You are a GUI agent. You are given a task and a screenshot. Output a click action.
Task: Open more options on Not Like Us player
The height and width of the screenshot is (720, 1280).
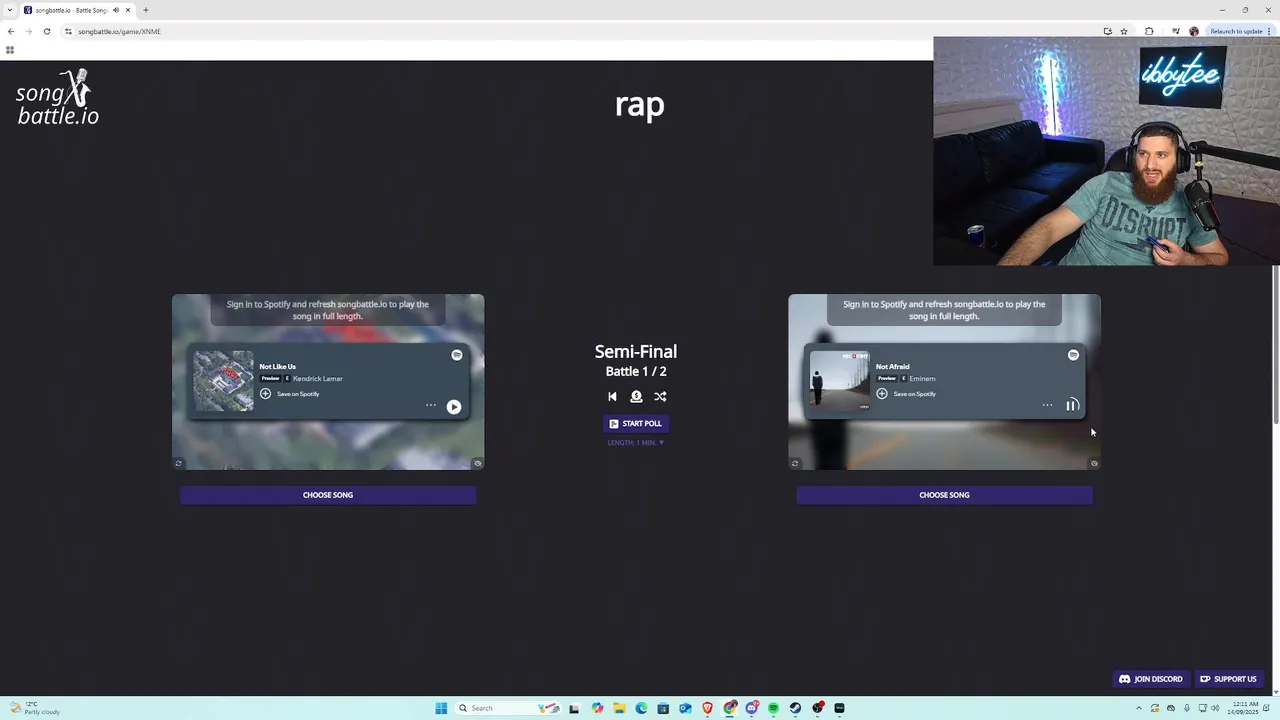click(431, 405)
